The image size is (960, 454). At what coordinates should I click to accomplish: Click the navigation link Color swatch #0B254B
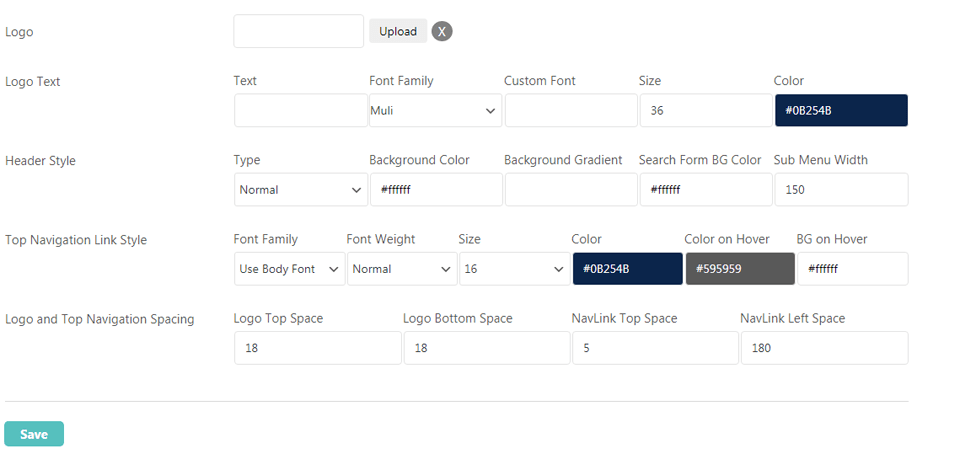628,269
